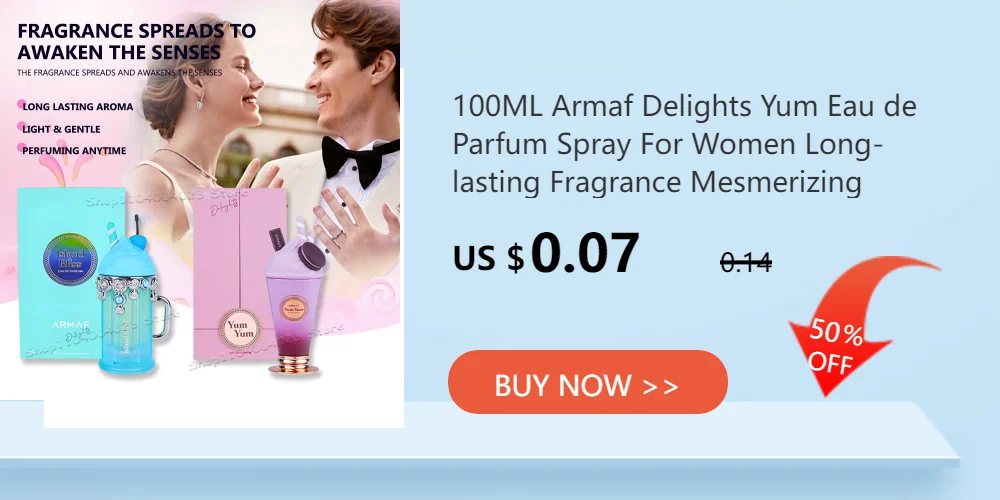The image size is (1000, 500).
Task: Click the Perfuming Anytime bullet point
Action: click(72, 151)
